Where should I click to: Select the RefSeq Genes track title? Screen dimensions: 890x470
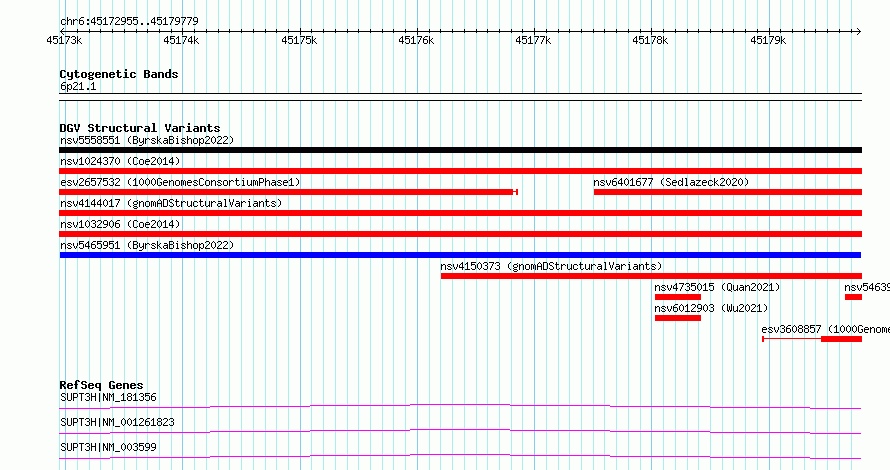point(102,385)
